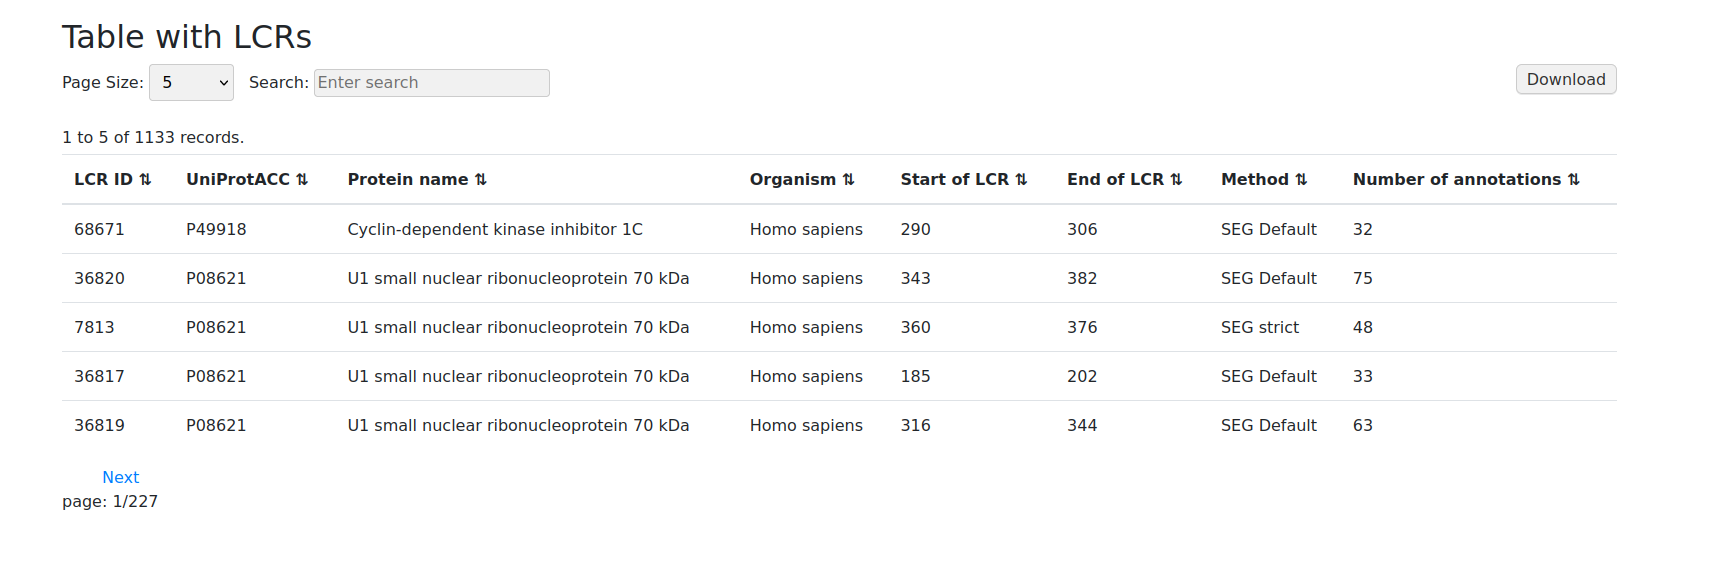Sort by End of LCR icon

click(1176, 180)
